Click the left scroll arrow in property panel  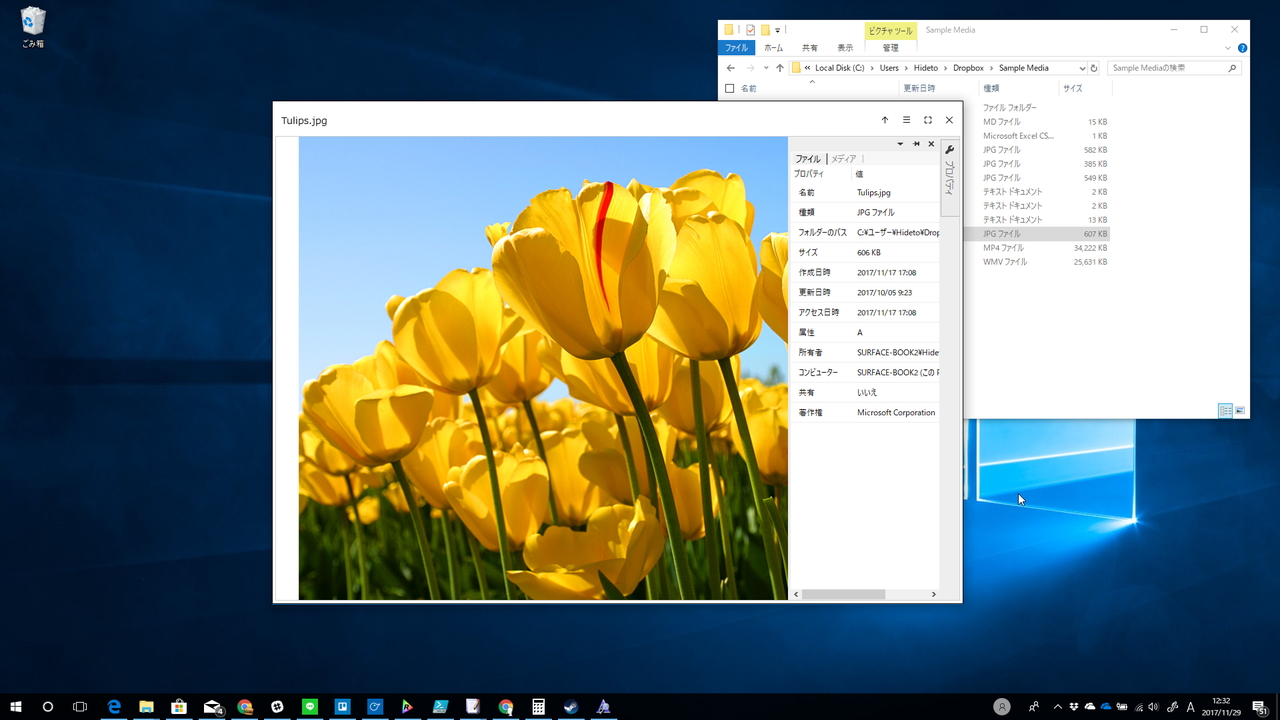coord(796,594)
